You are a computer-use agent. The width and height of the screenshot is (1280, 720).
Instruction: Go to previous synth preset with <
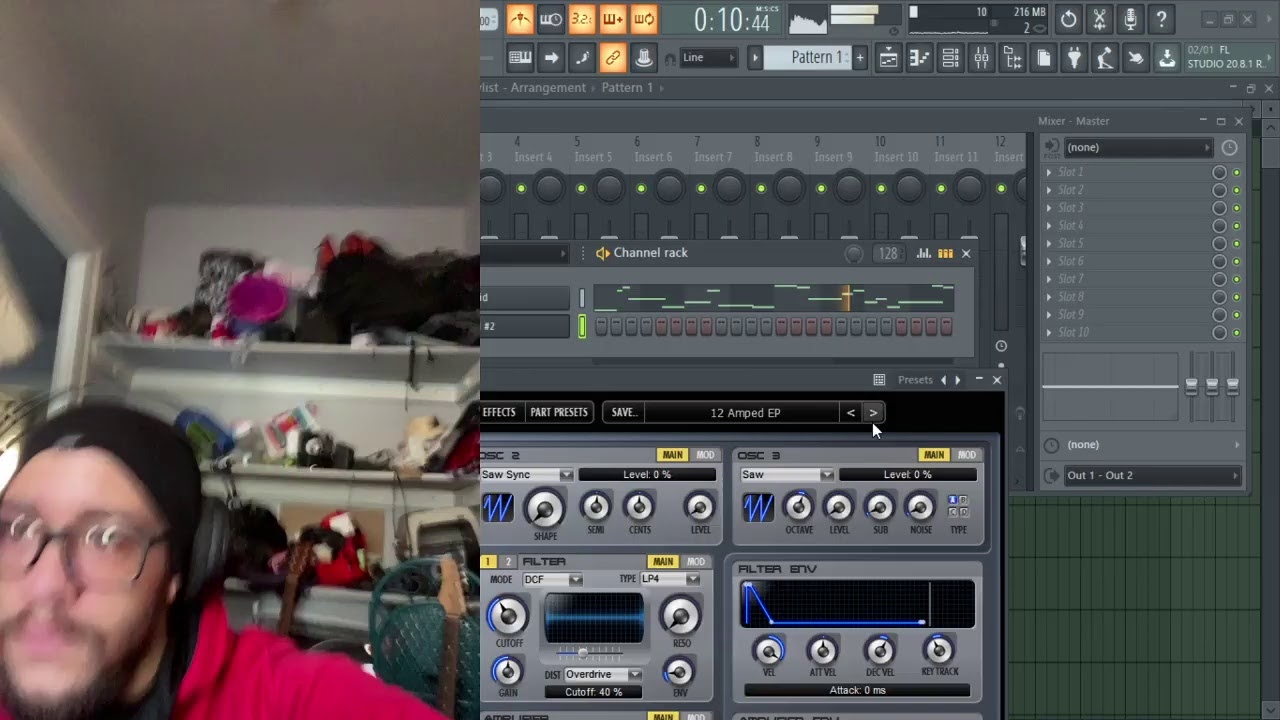click(x=850, y=413)
